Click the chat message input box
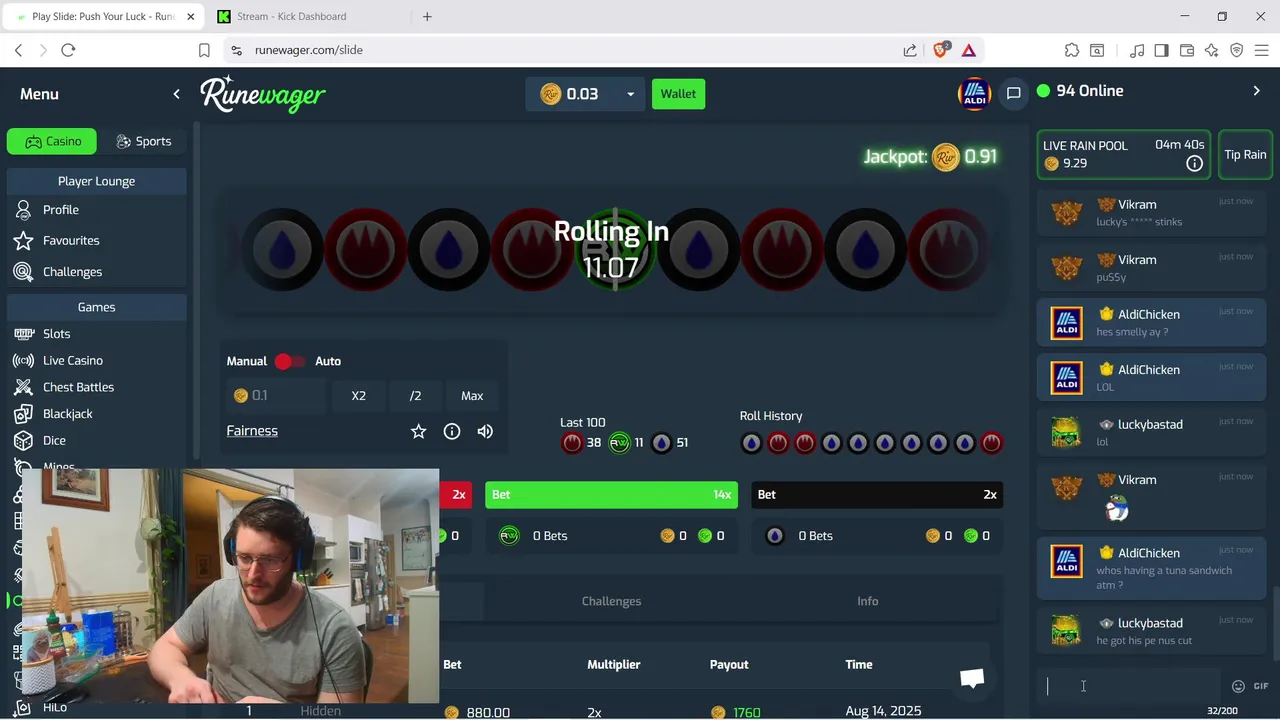Image resolution: width=1280 pixels, height=720 pixels. pos(1130,686)
